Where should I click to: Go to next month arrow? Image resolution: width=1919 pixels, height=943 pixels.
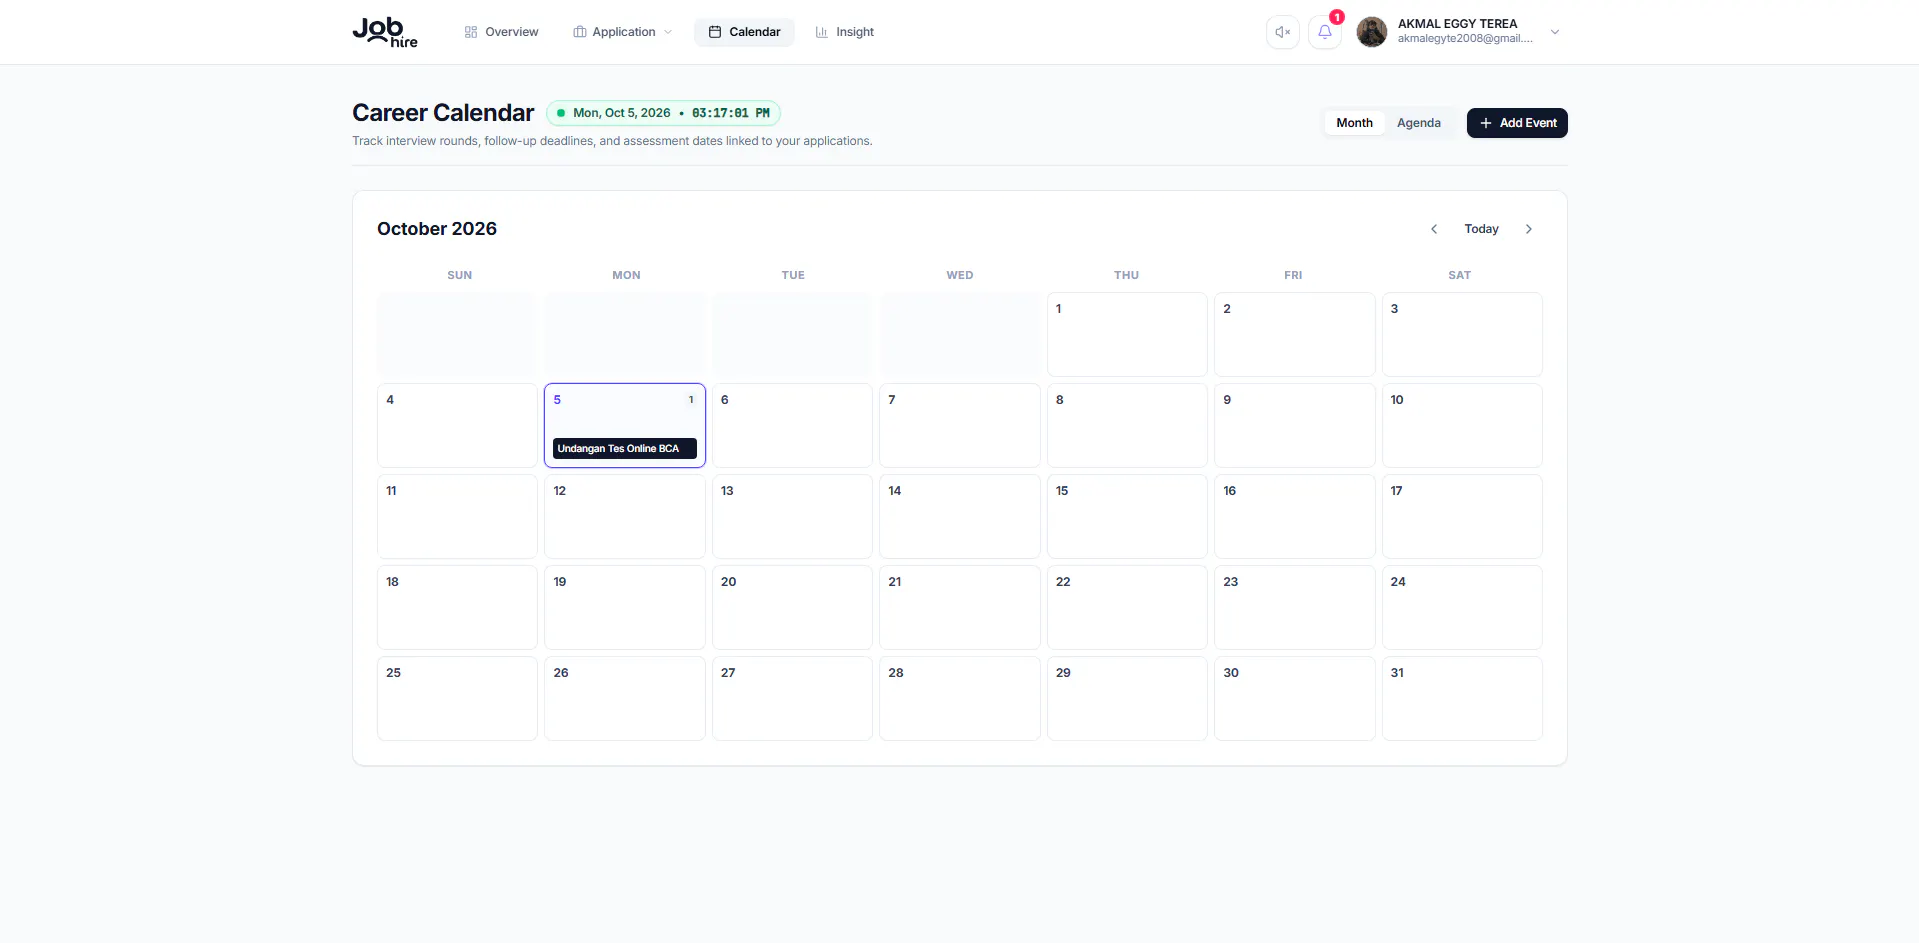(1529, 229)
